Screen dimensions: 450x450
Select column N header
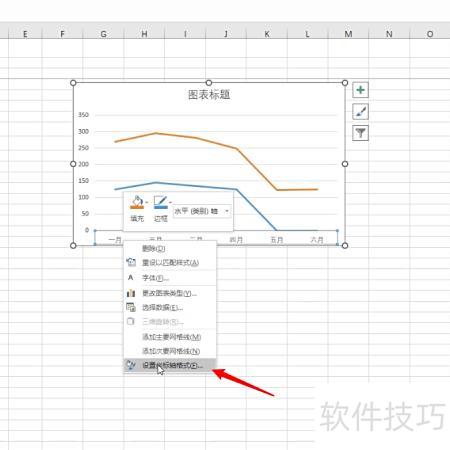389,34
